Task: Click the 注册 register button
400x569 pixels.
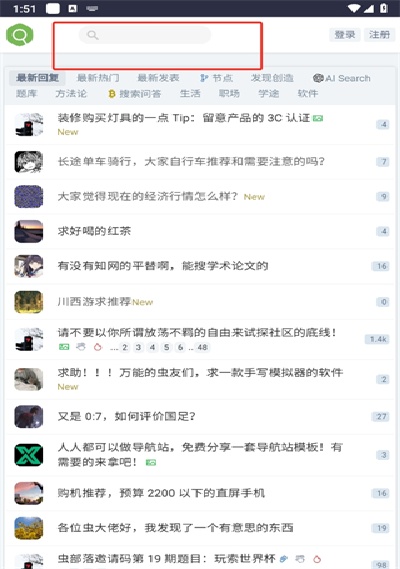Action: click(x=379, y=35)
